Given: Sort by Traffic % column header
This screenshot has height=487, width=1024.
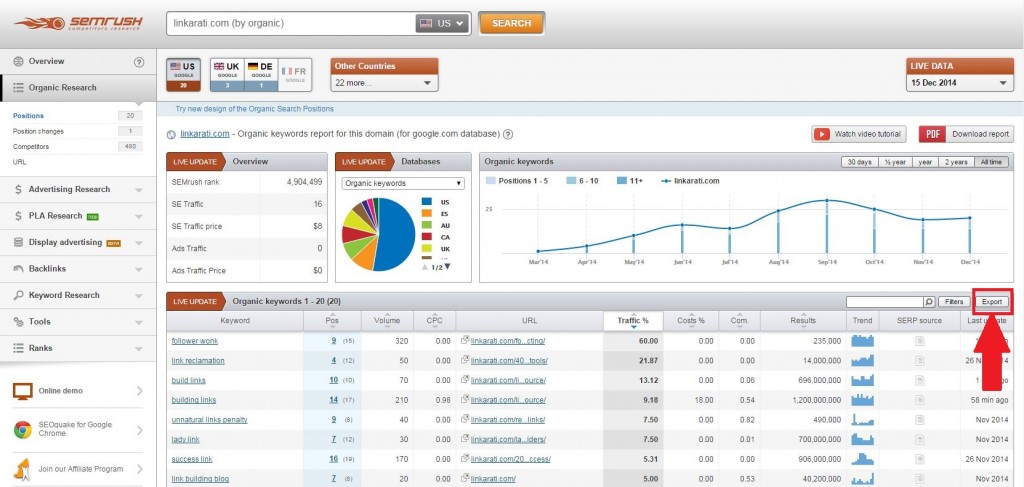Looking at the screenshot, I should click(x=633, y=321).
